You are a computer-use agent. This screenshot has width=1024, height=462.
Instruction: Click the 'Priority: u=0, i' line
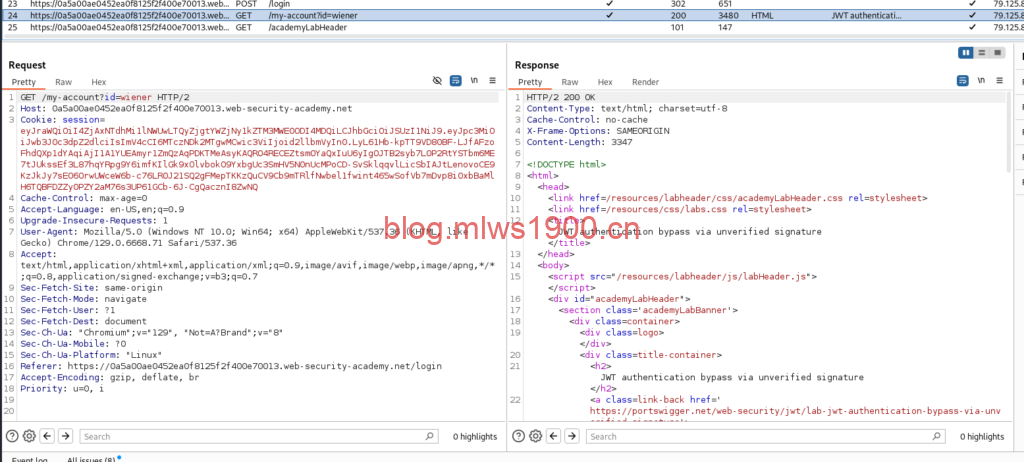61,388
